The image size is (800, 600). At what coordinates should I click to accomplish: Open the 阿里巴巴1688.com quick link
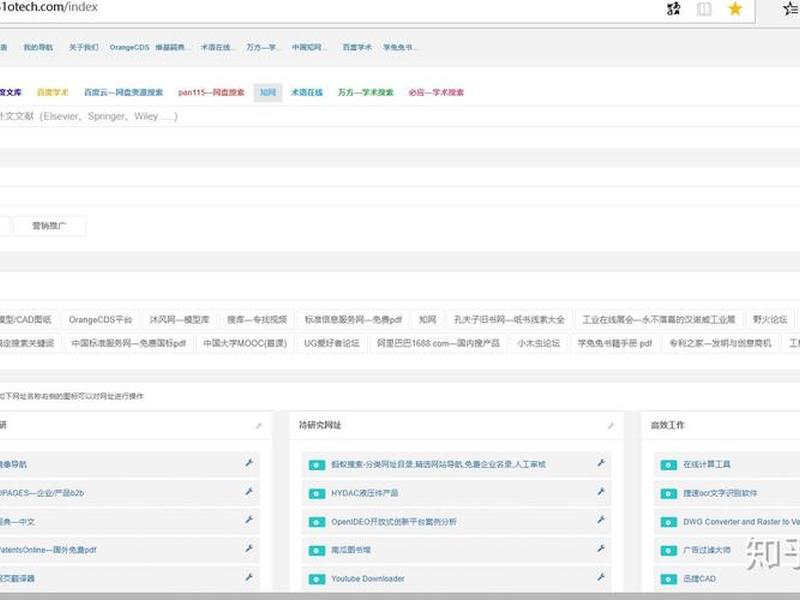click(438, 343)
